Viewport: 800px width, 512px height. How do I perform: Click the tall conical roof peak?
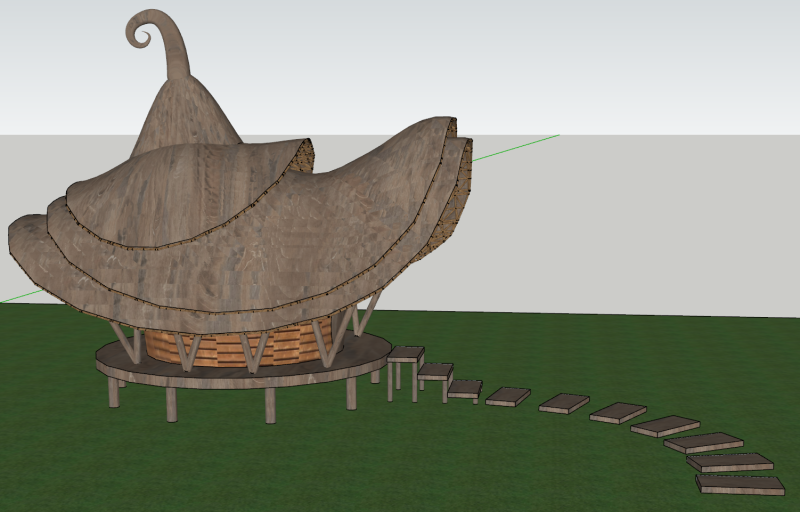[187, 110]
